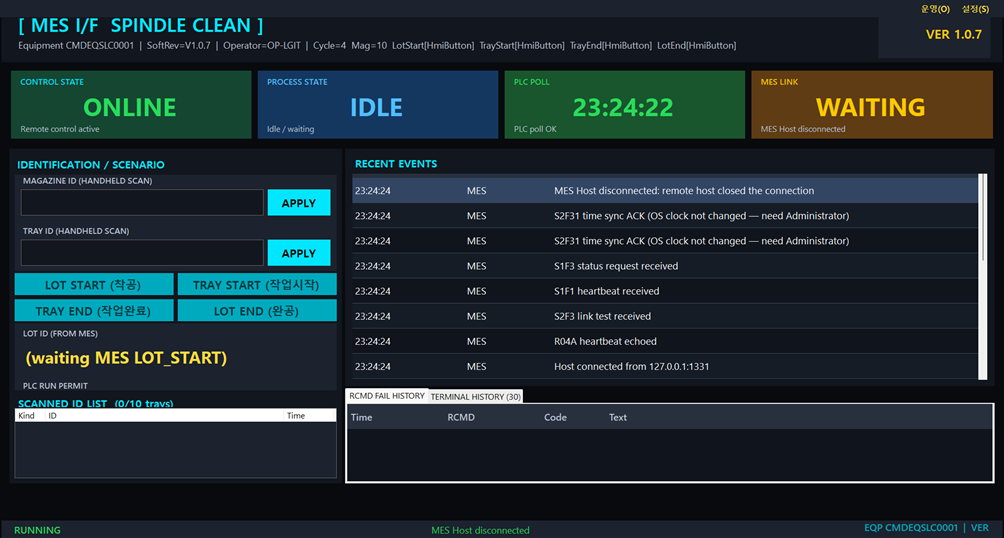Click the RCMD fail history 'Time' header
Image resolution: width=1004 pixels, height=538 pixels.
point(362,417)
